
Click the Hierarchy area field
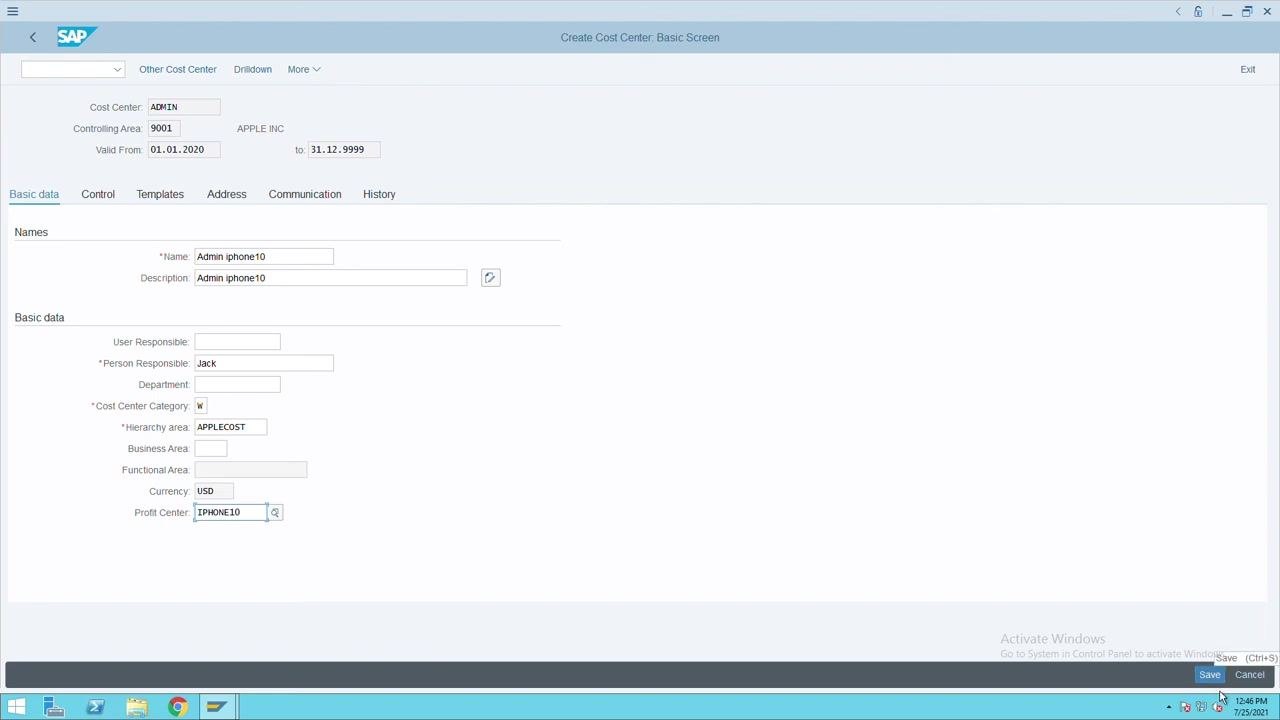pyautogui.click(x=230, y=427)
